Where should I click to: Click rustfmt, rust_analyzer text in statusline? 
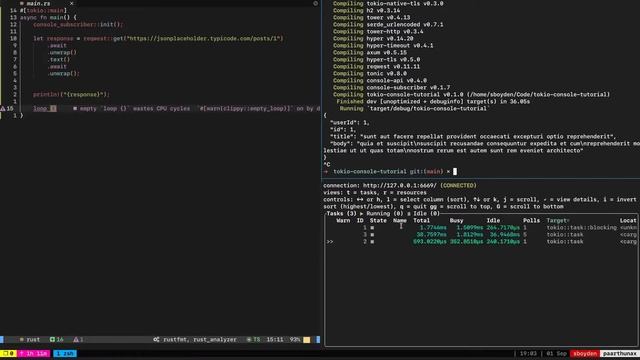pyautogui.click(x=200, y=340)
